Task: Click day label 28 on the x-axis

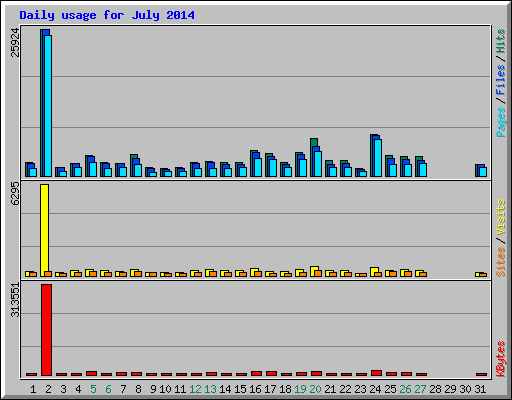Action: pyautogui.click(x=435, y=389)
